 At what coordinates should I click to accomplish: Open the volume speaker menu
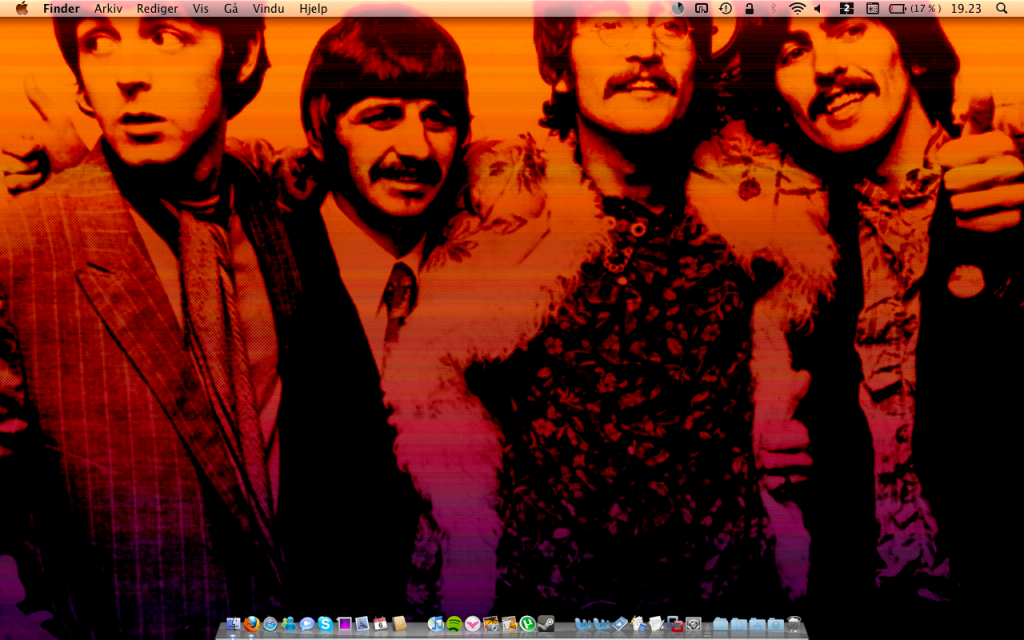(818, 8)
